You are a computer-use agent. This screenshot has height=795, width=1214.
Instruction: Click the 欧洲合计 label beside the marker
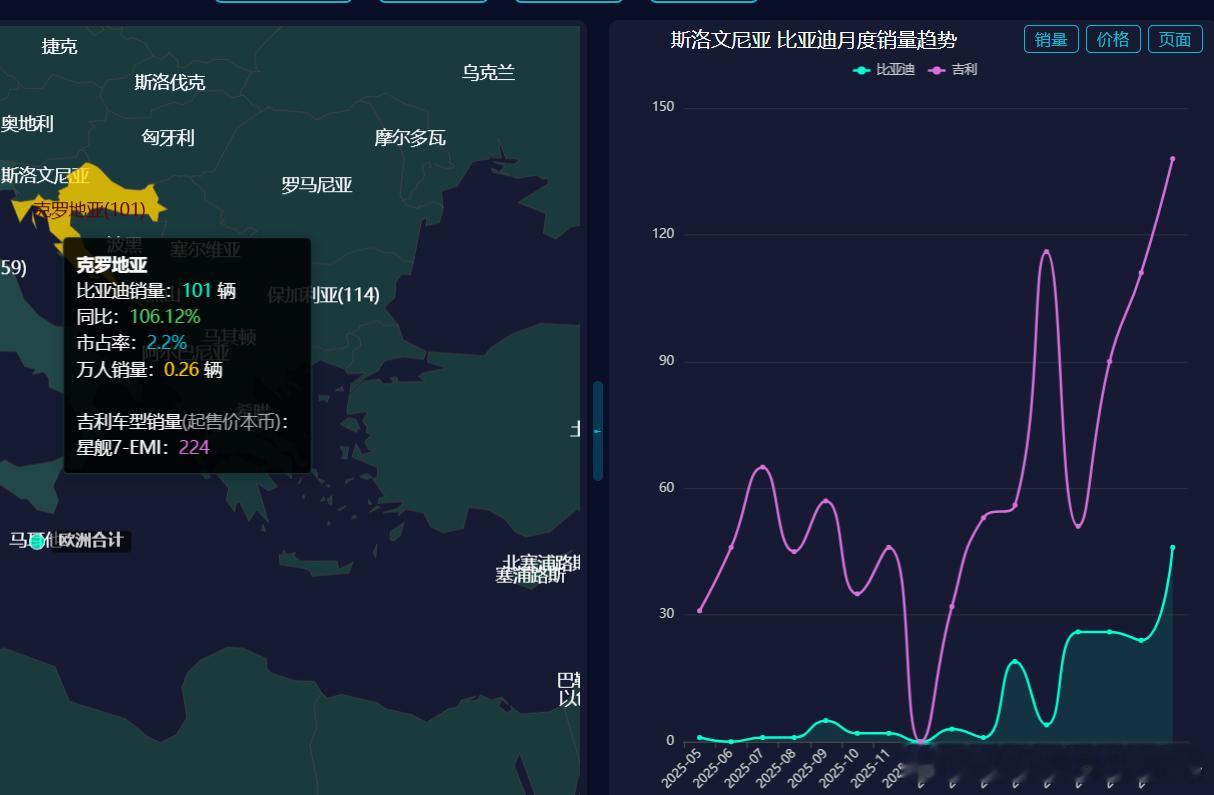[x=90, y=541]
